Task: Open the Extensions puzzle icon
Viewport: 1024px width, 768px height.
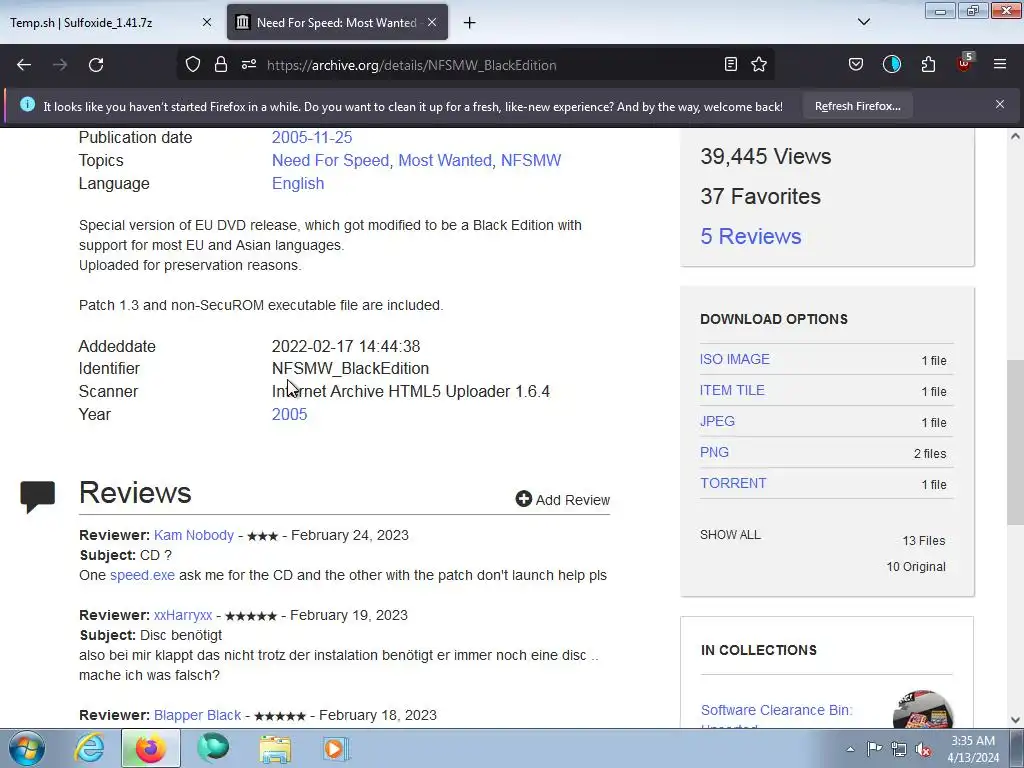Action: click(928, 65)
